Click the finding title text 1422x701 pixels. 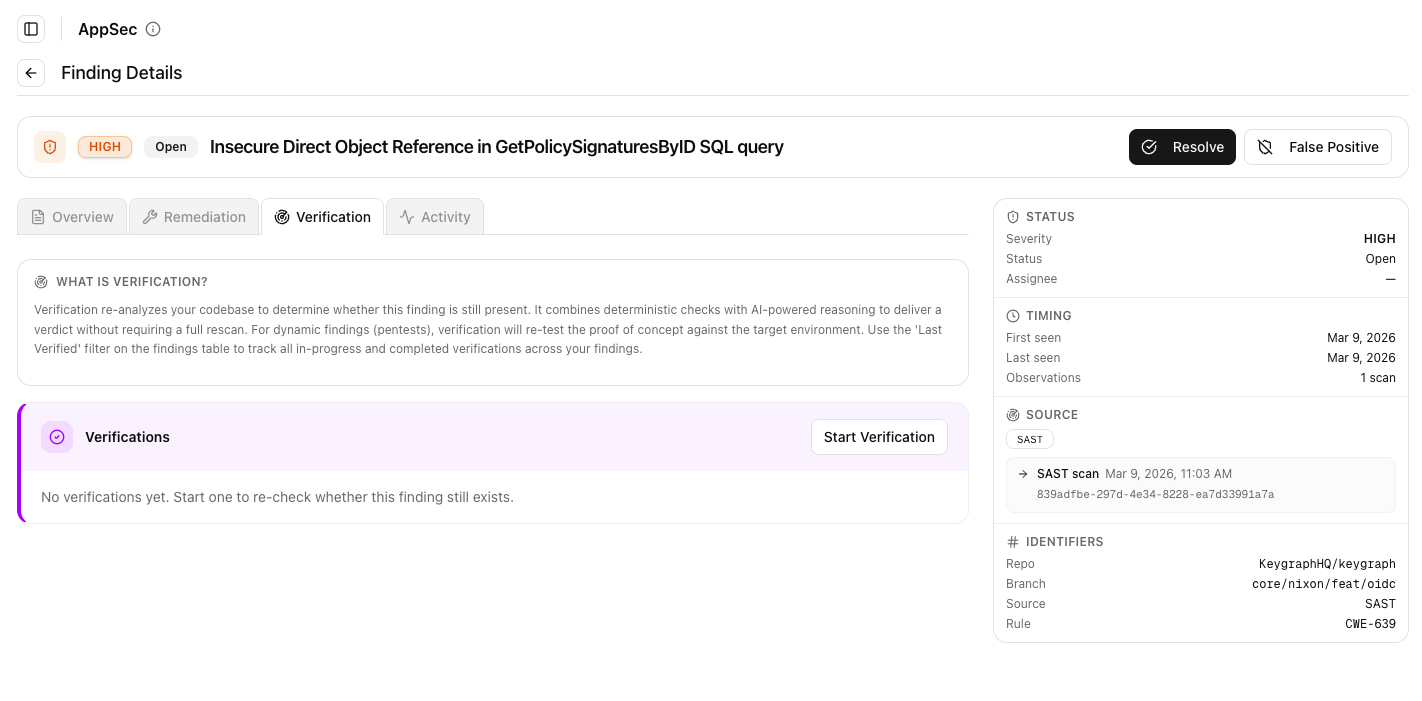(x=497, y=147)
